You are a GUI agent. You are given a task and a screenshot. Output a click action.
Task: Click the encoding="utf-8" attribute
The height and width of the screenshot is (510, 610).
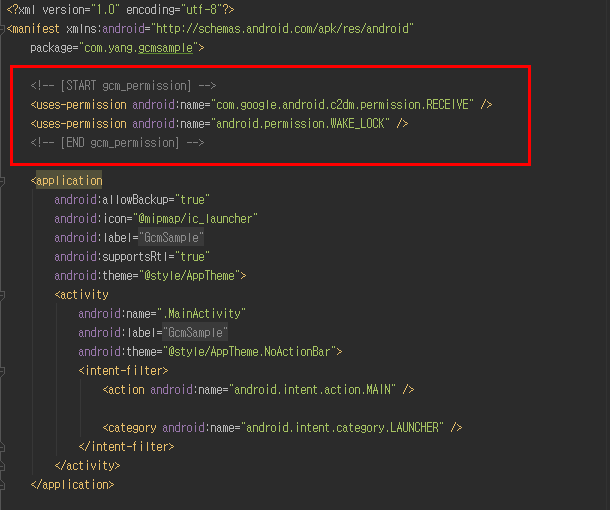tap(174, 10)
